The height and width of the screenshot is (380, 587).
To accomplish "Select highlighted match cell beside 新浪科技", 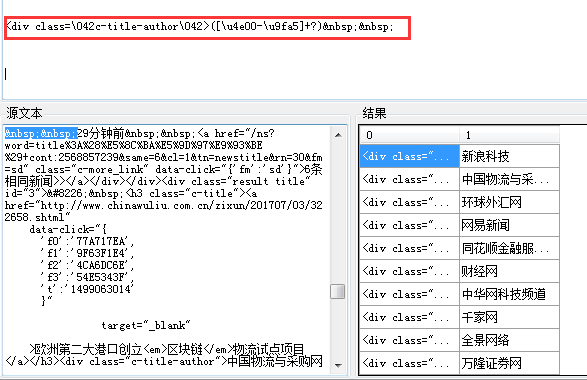I will tap(410, 156).
